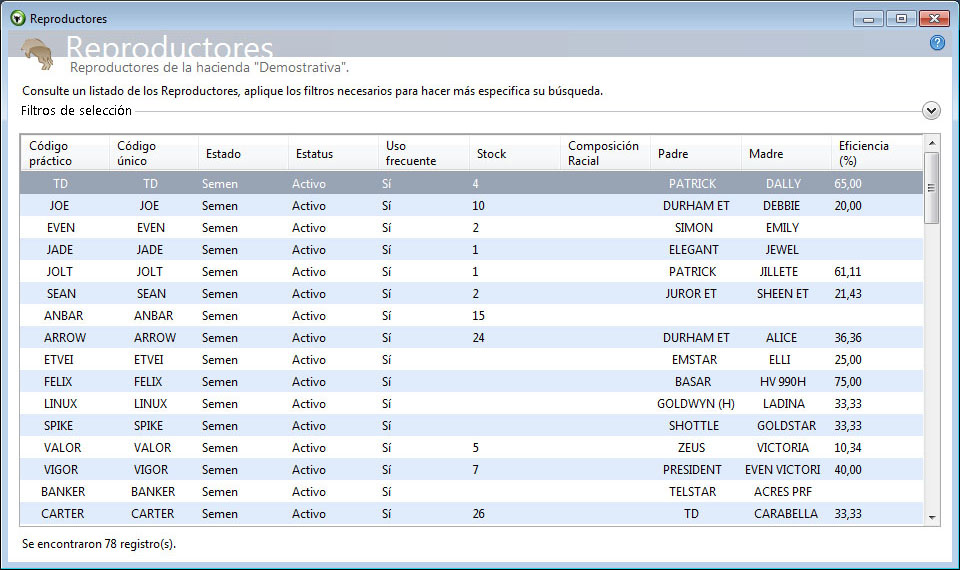
Task: Click the ALICE madre cell
Action: click(x=781, y=338)
